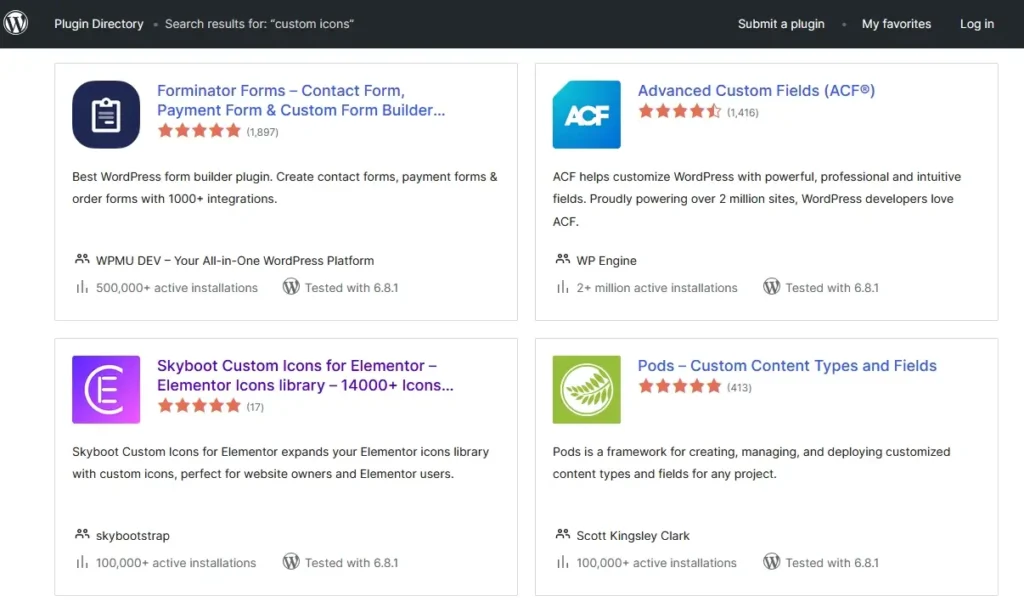This screenshot has width=1024, height=607.
Task: Open the Plugin Directory link
Action: click(99, 24)
